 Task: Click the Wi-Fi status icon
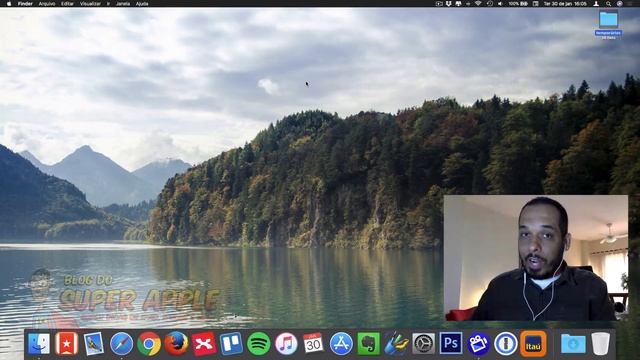[x=478, y=4]
